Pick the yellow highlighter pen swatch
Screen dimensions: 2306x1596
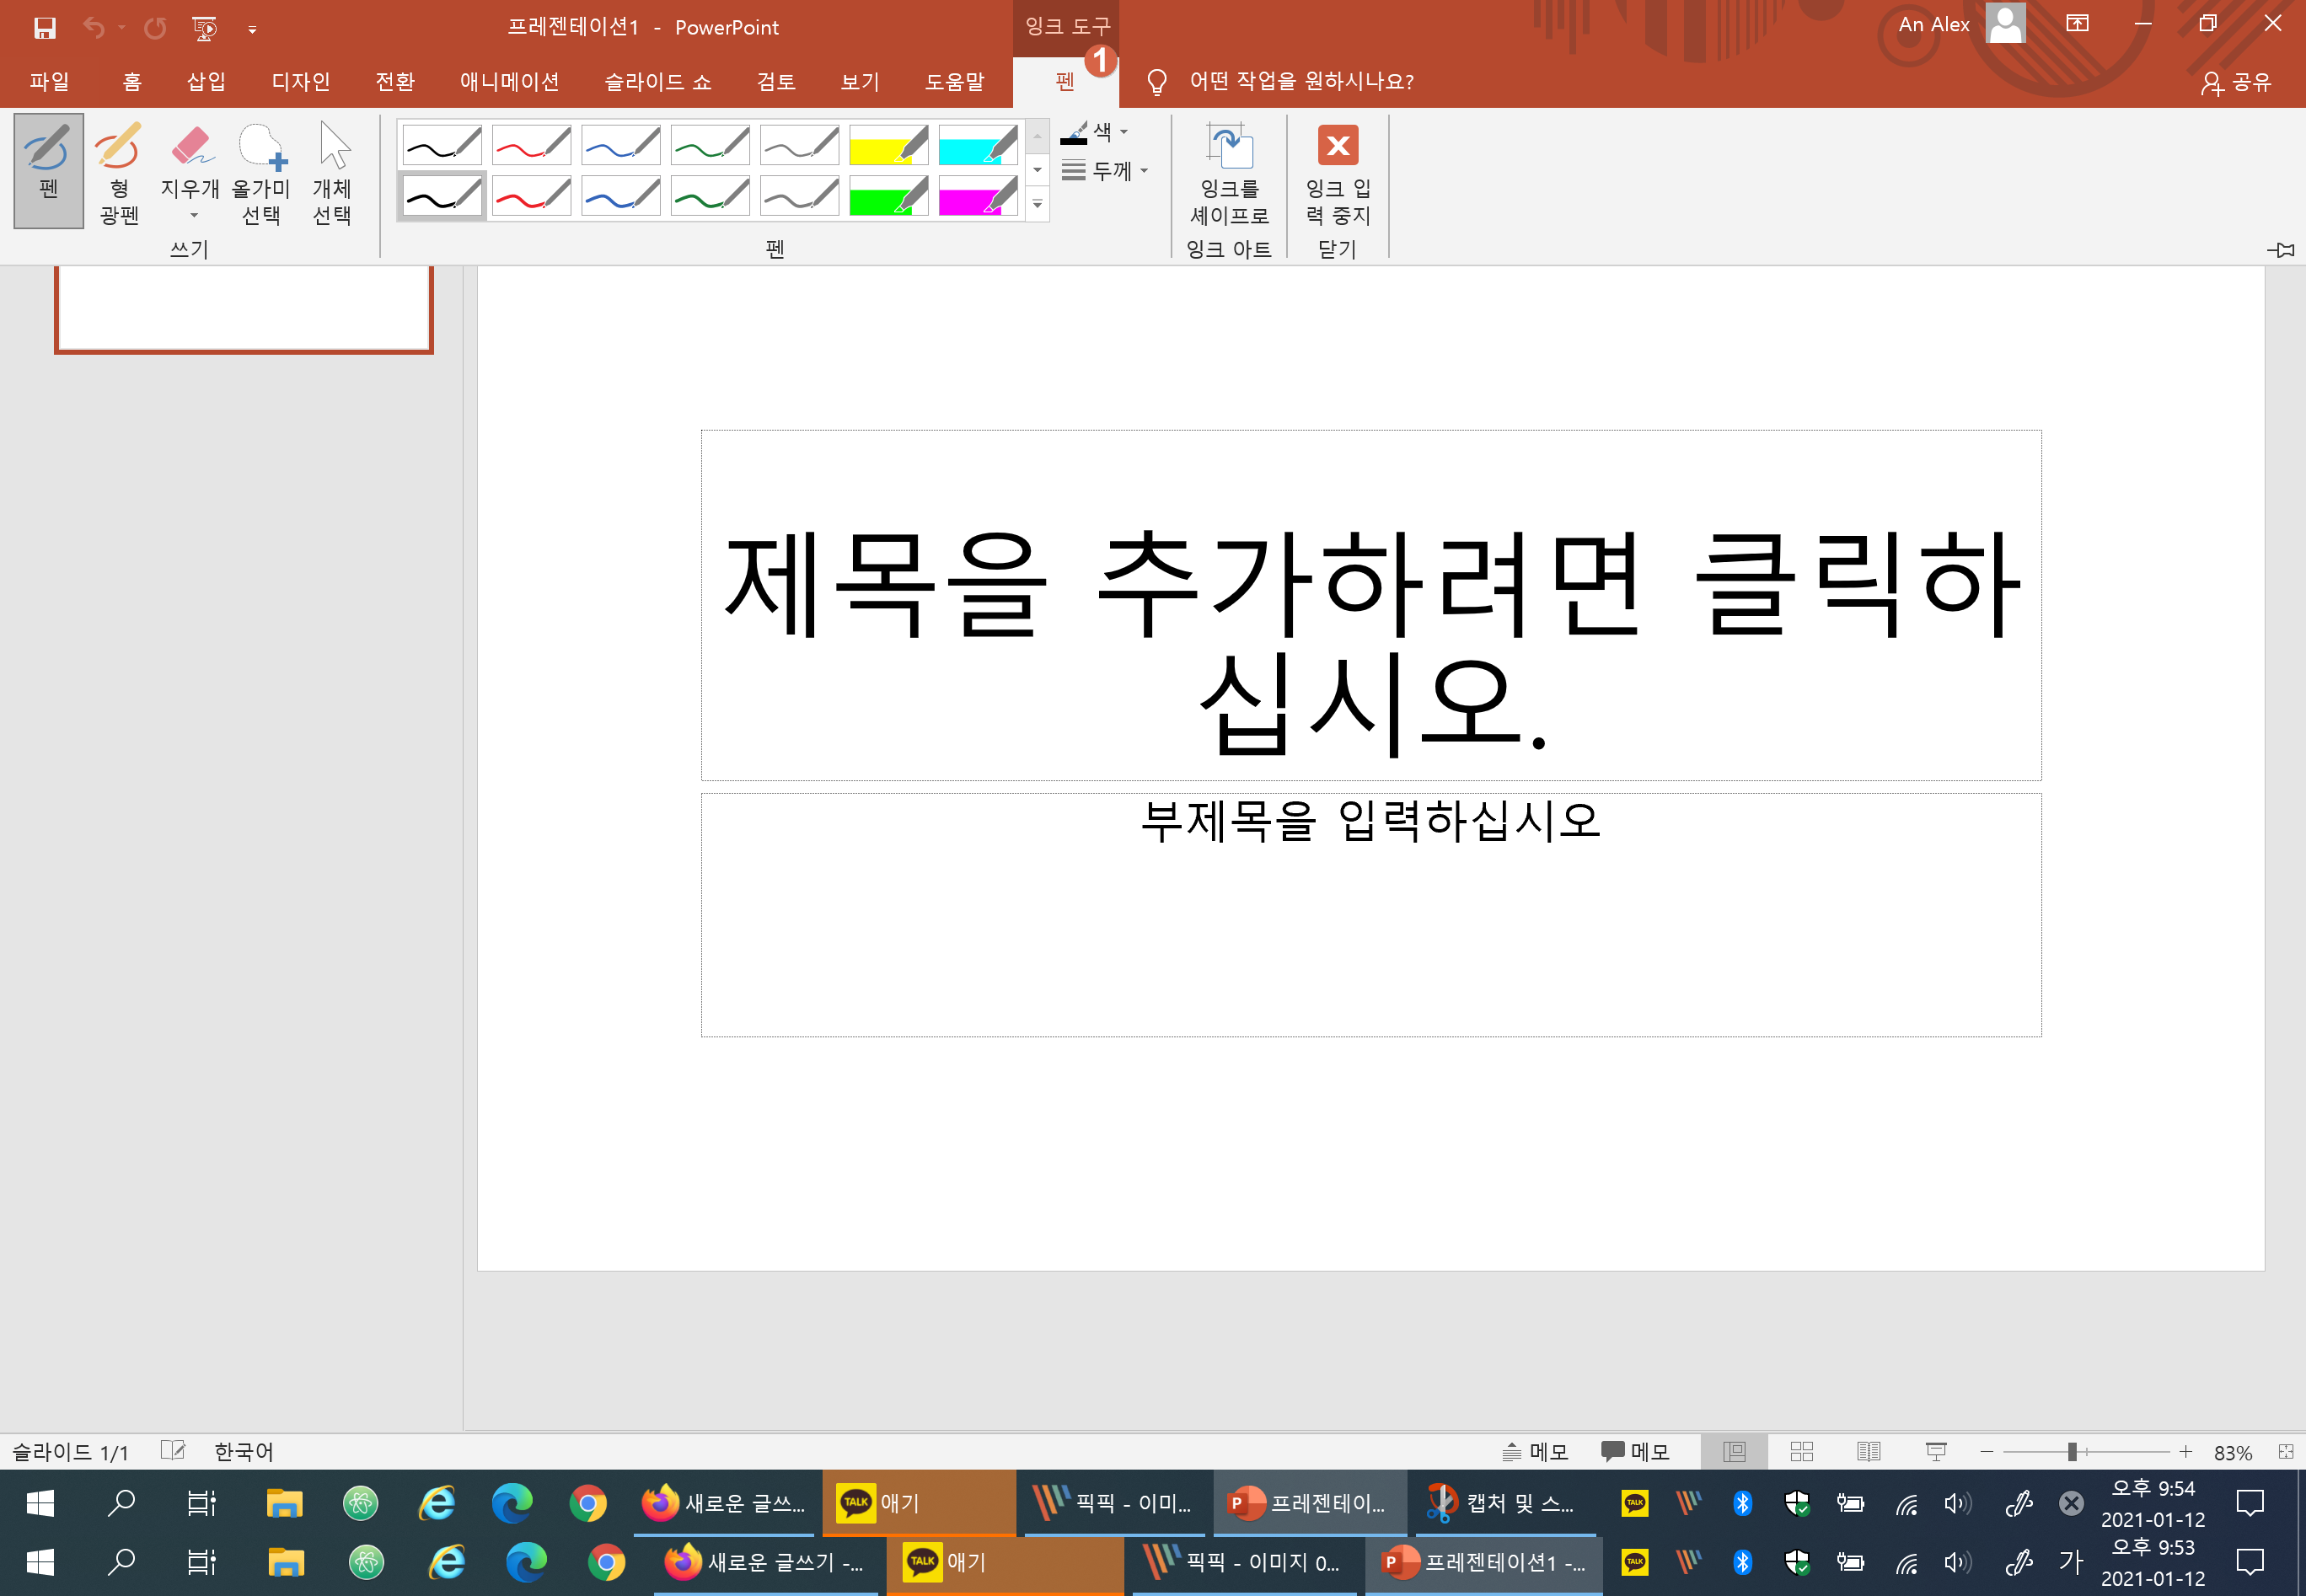(888, 146)
